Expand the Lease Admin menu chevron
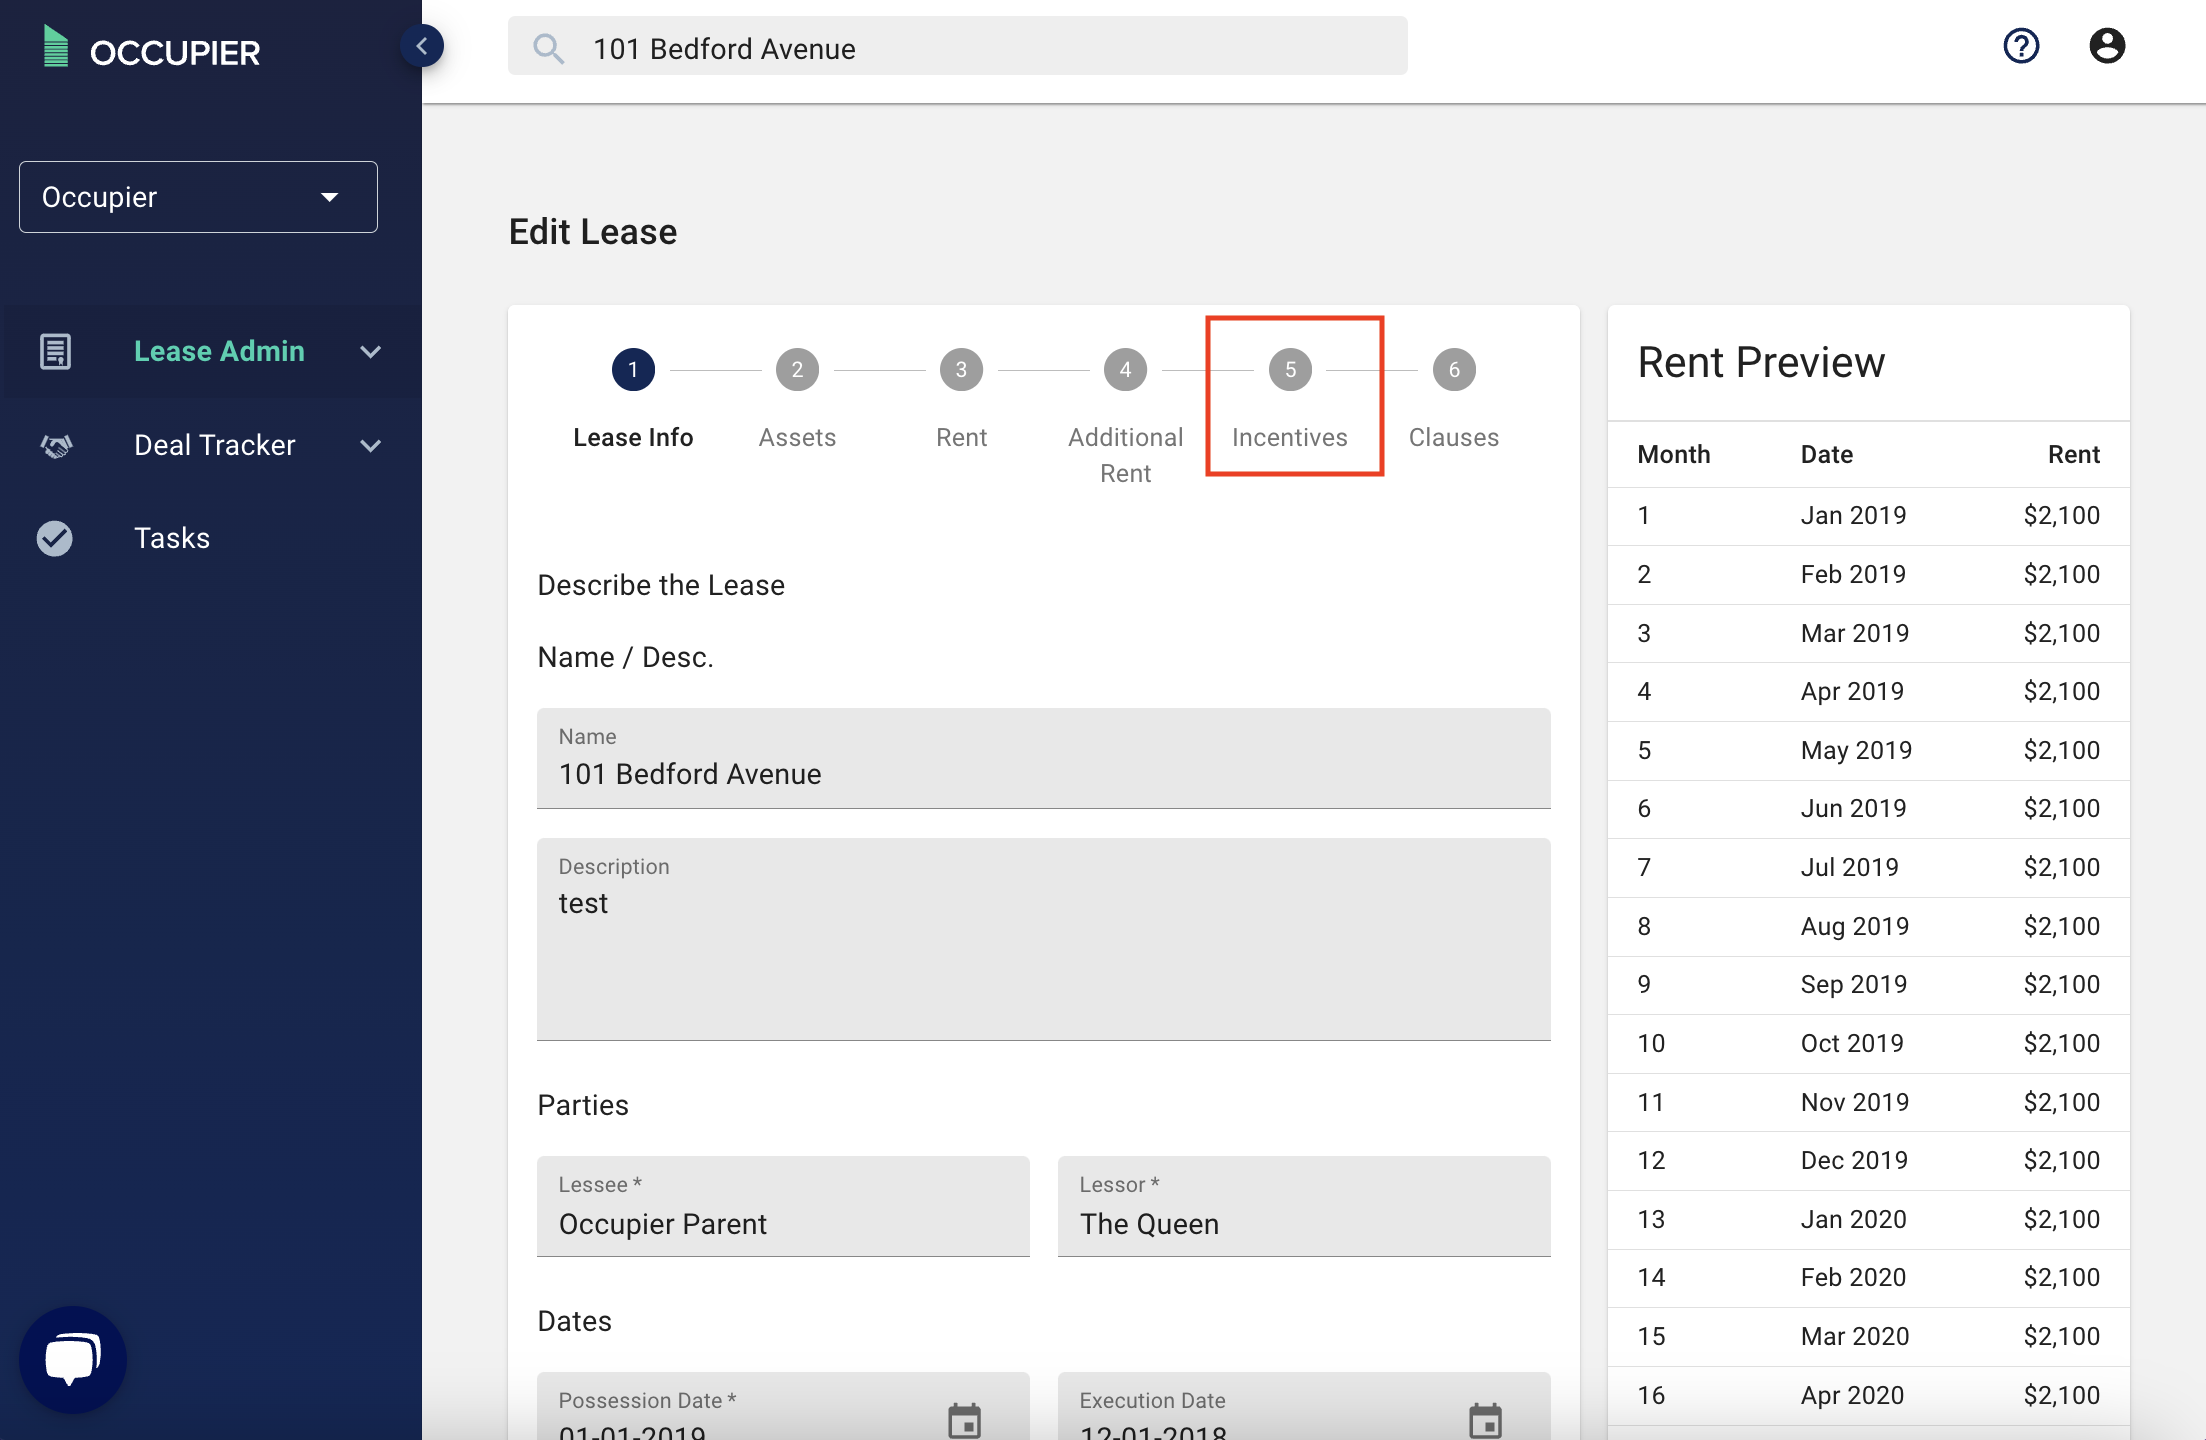 click(x=371, y=352)
